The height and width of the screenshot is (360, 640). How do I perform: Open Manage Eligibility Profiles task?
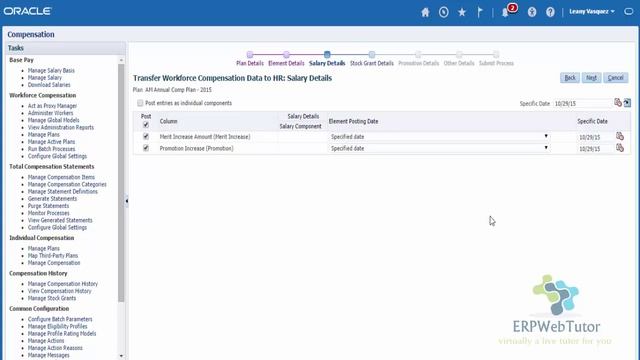click(58, 327)
